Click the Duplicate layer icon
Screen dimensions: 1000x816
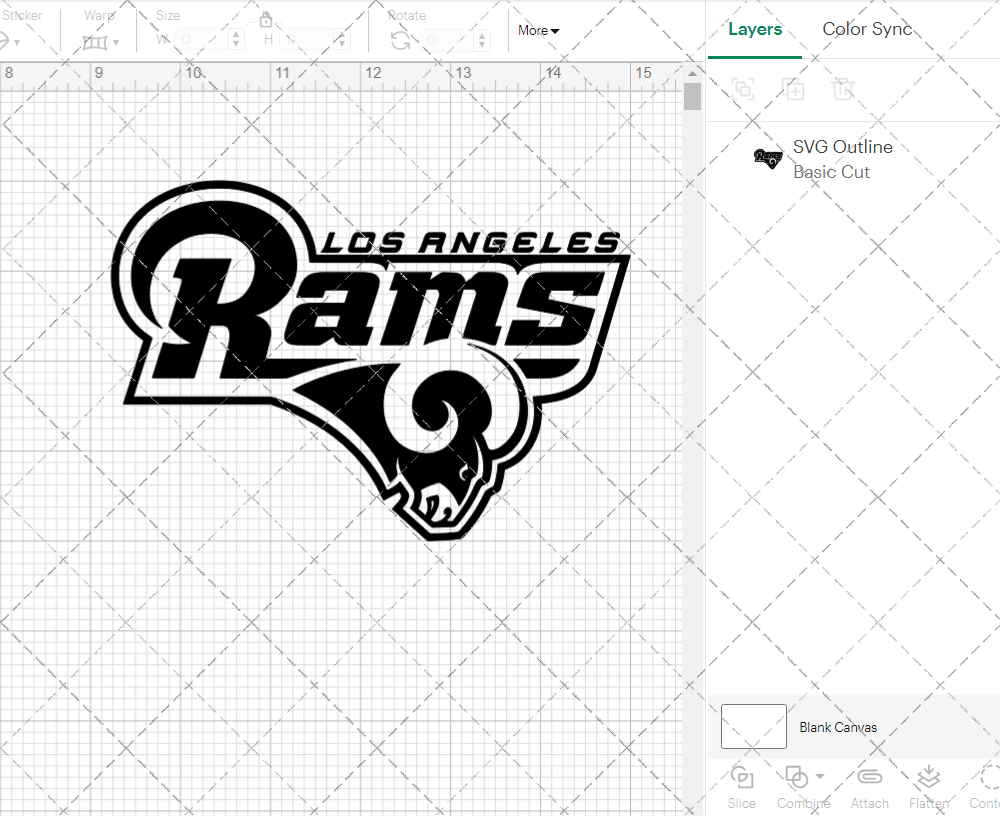pyautogui.click(x=793, y=90)
